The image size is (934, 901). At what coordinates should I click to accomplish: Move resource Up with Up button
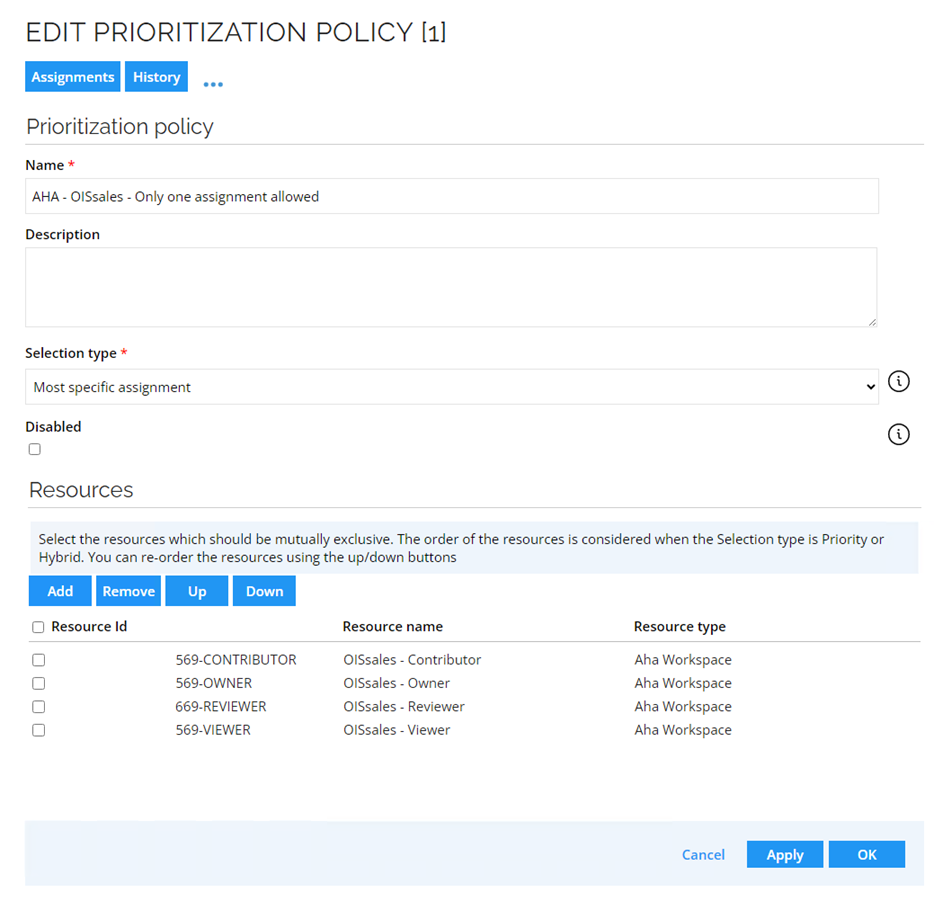click(197, 591)
